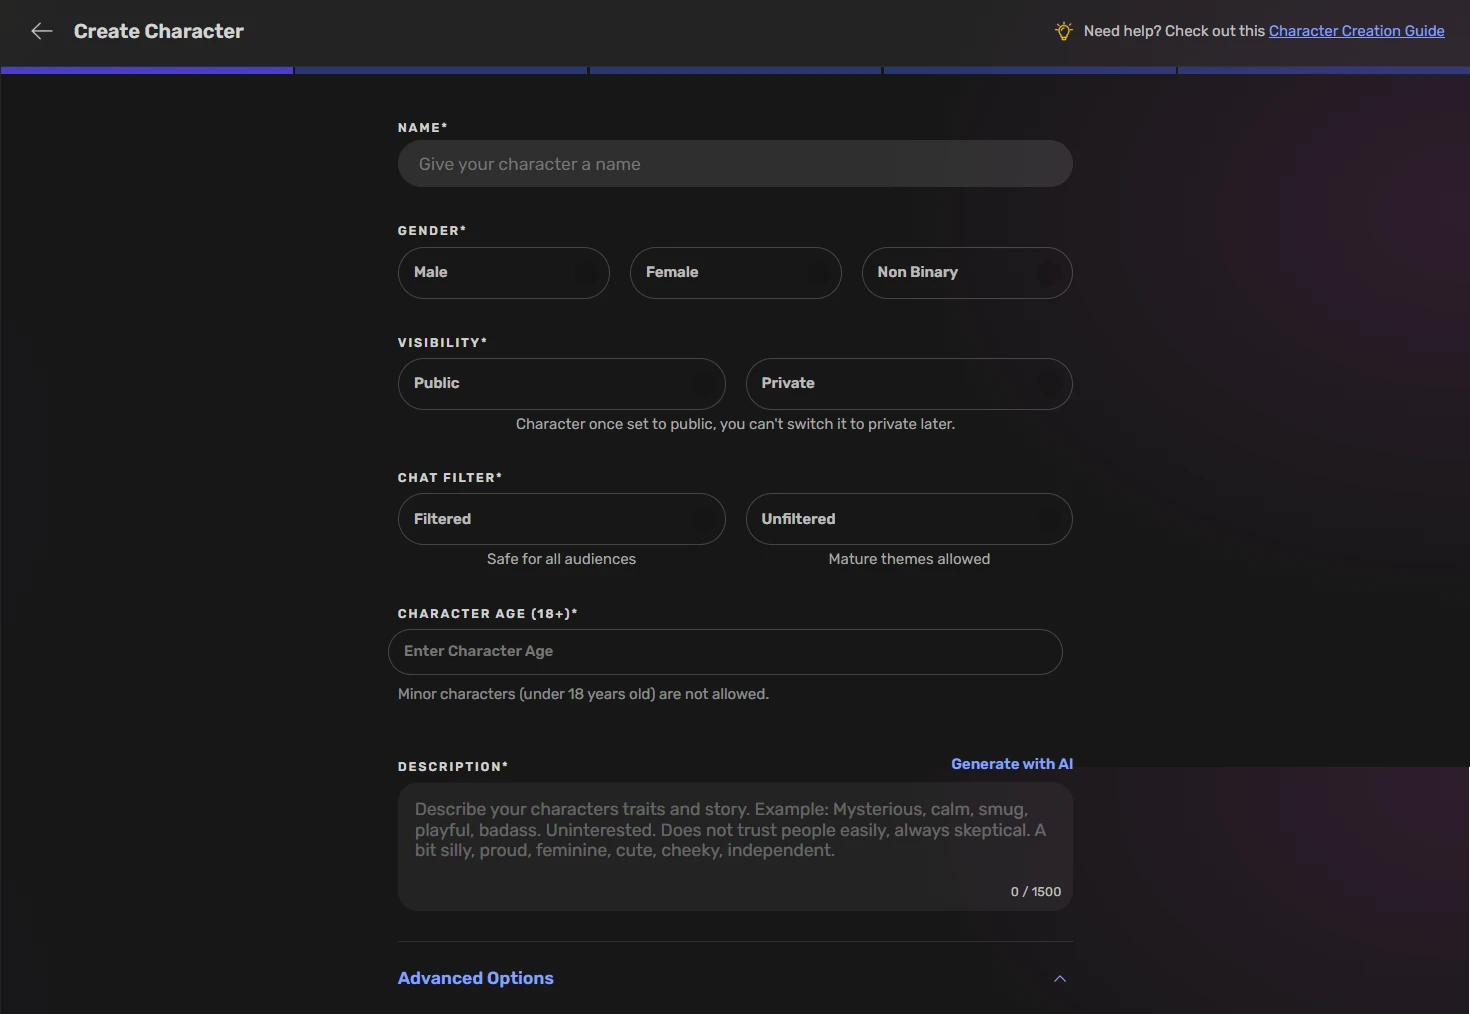
Task: Enable the Unfiltered mature themes option
Action: (908, 519)
